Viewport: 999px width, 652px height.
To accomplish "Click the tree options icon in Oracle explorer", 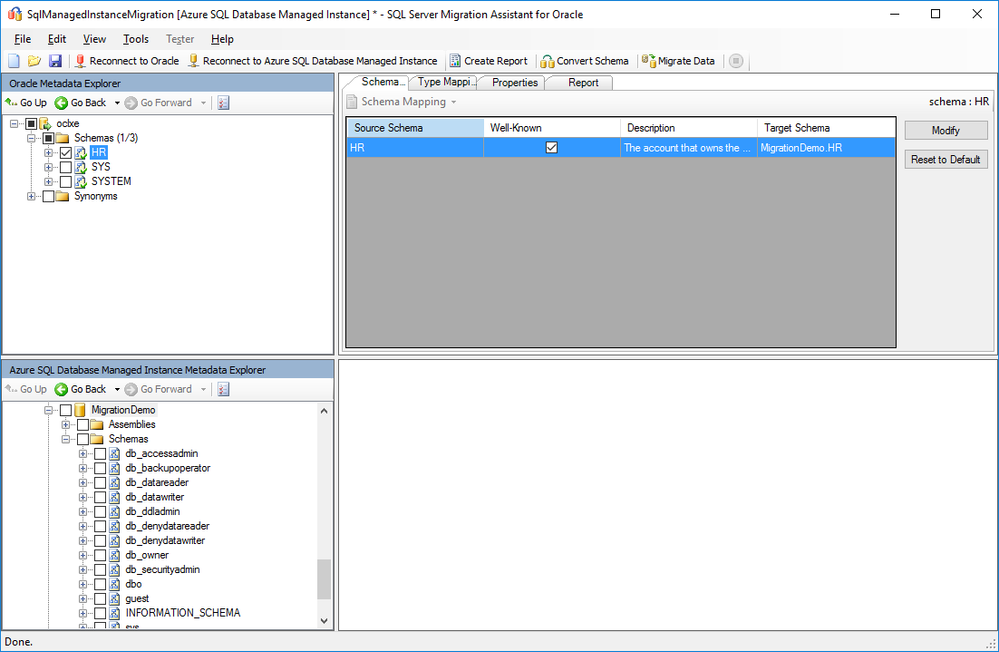I will pyautogui.click(x=223, y=103).
